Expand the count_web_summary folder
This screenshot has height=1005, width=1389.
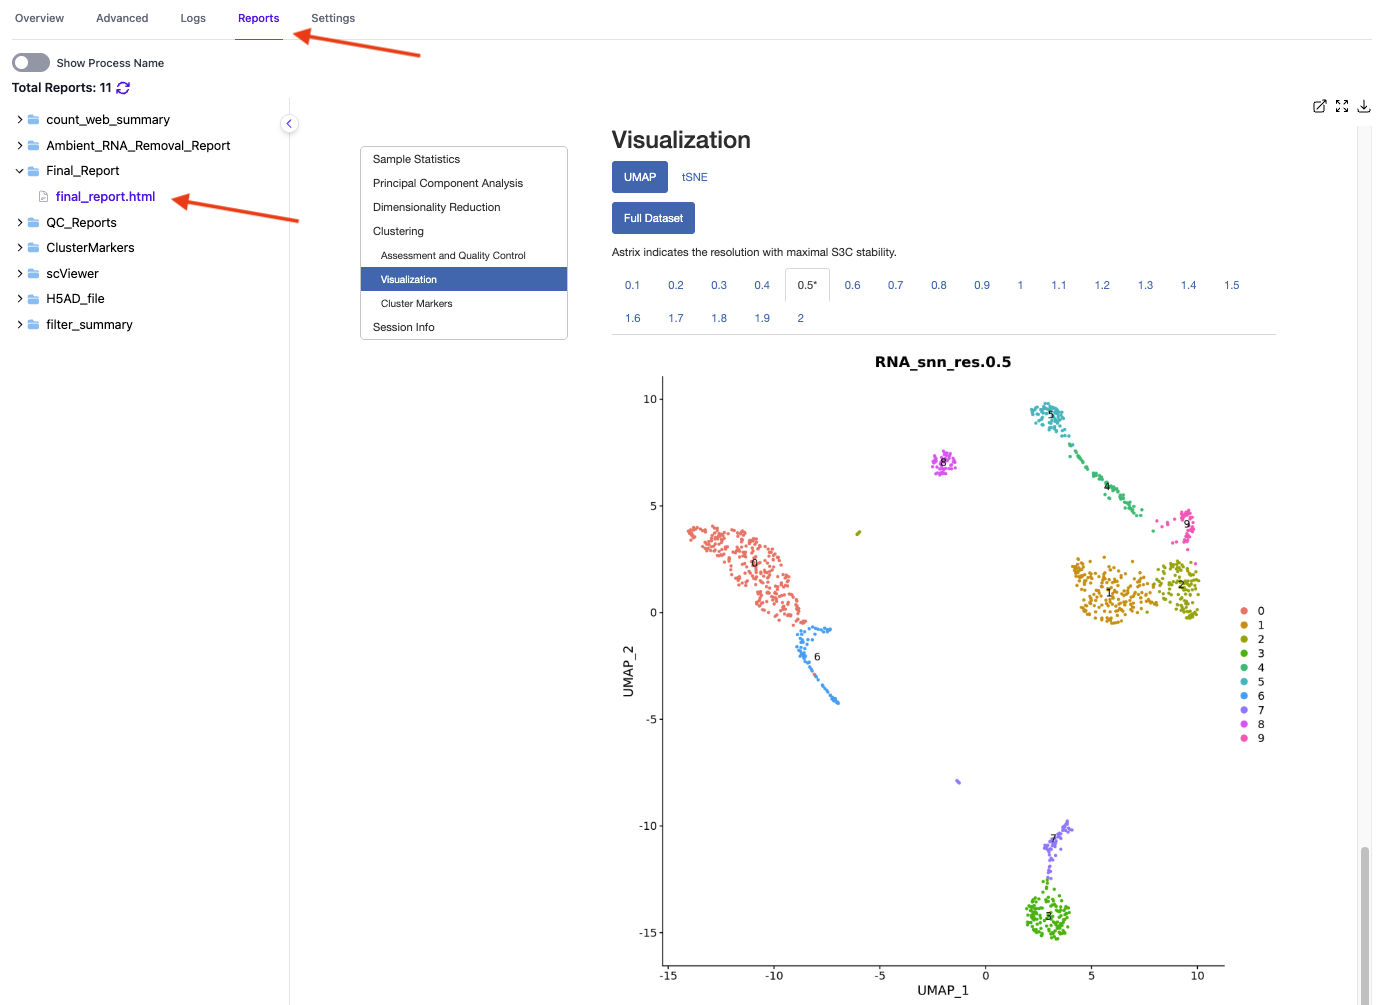[19, 120]
